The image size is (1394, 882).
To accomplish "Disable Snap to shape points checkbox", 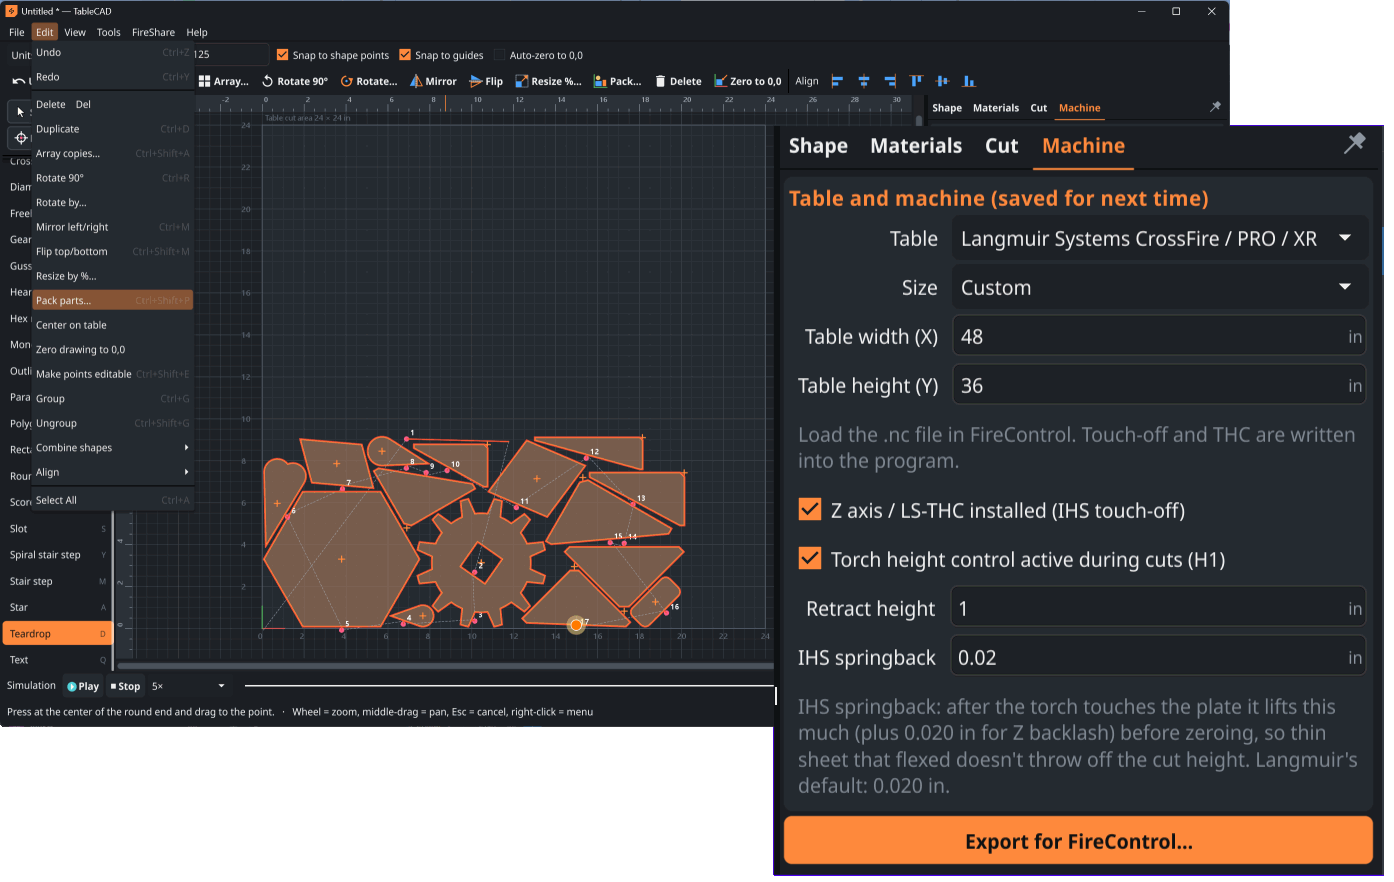I will (x=282, y=55).
